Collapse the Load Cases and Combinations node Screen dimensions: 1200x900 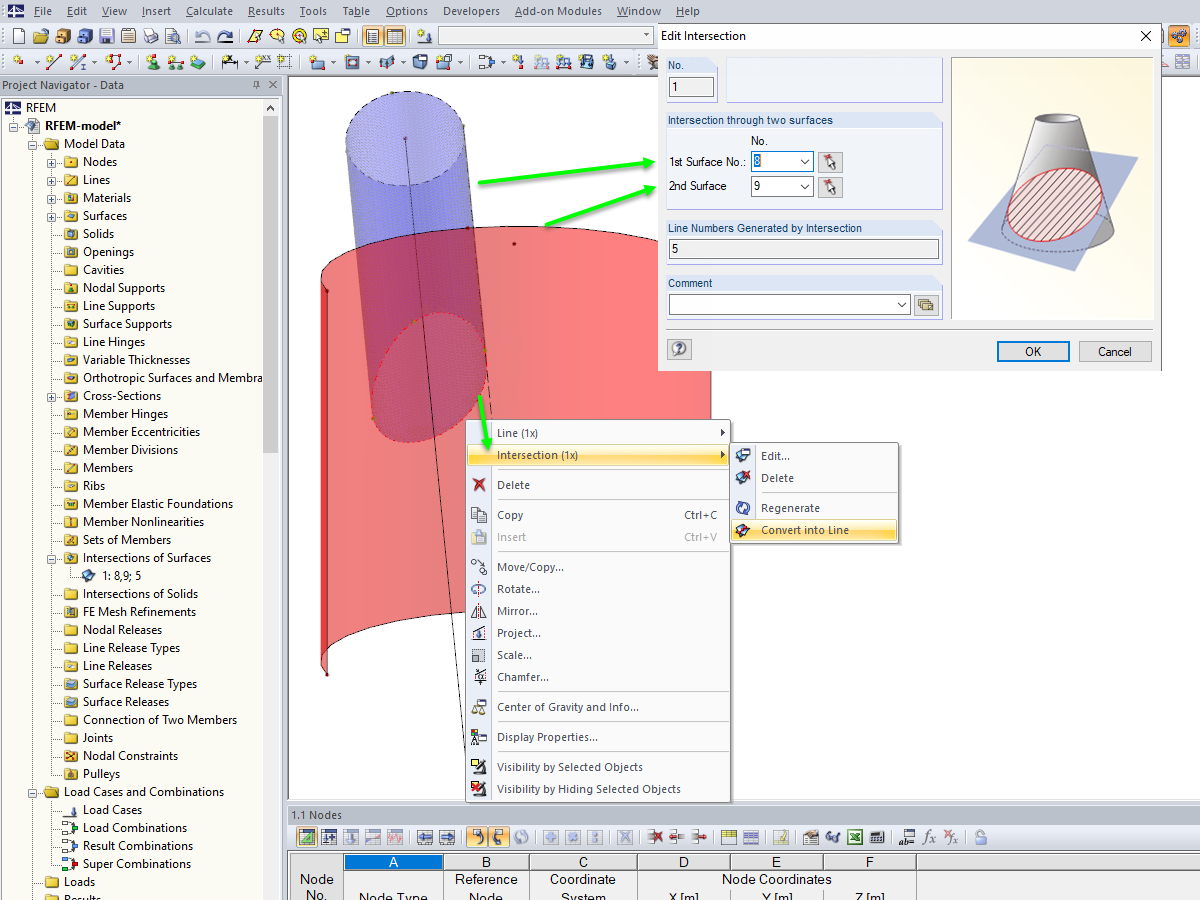(32, 792)
